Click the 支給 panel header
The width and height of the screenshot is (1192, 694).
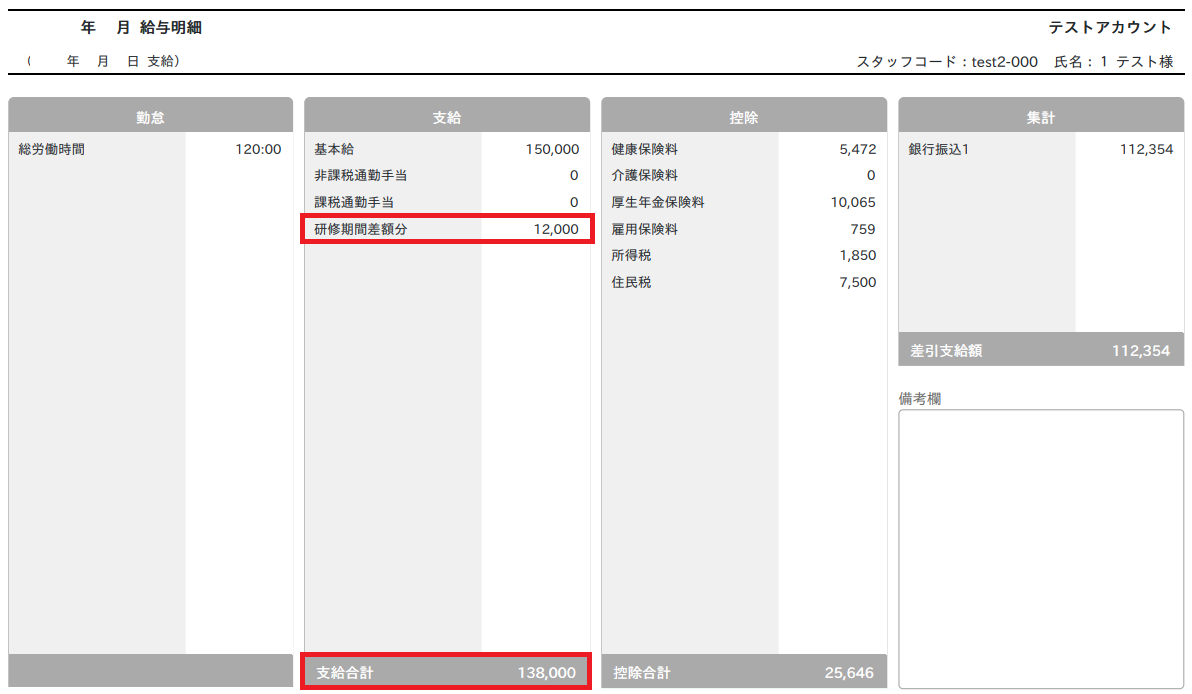pos(446,117)
